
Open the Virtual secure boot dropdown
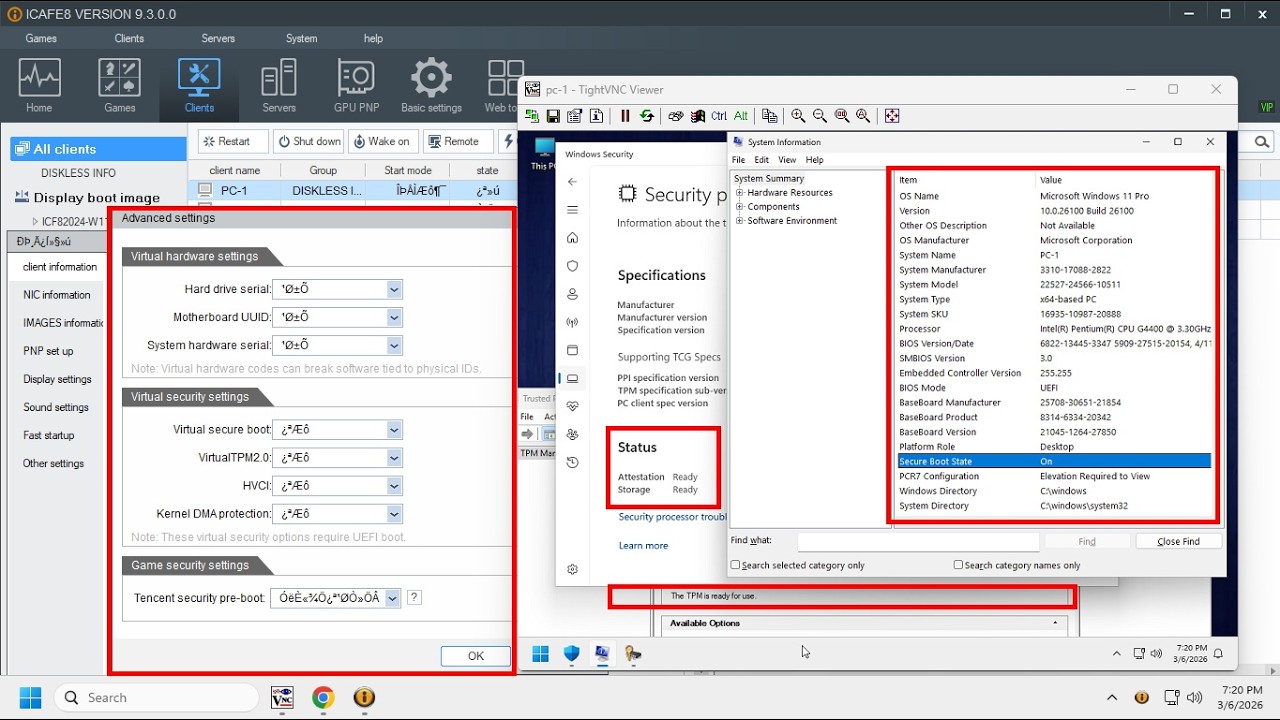click(x=394, y=429)
